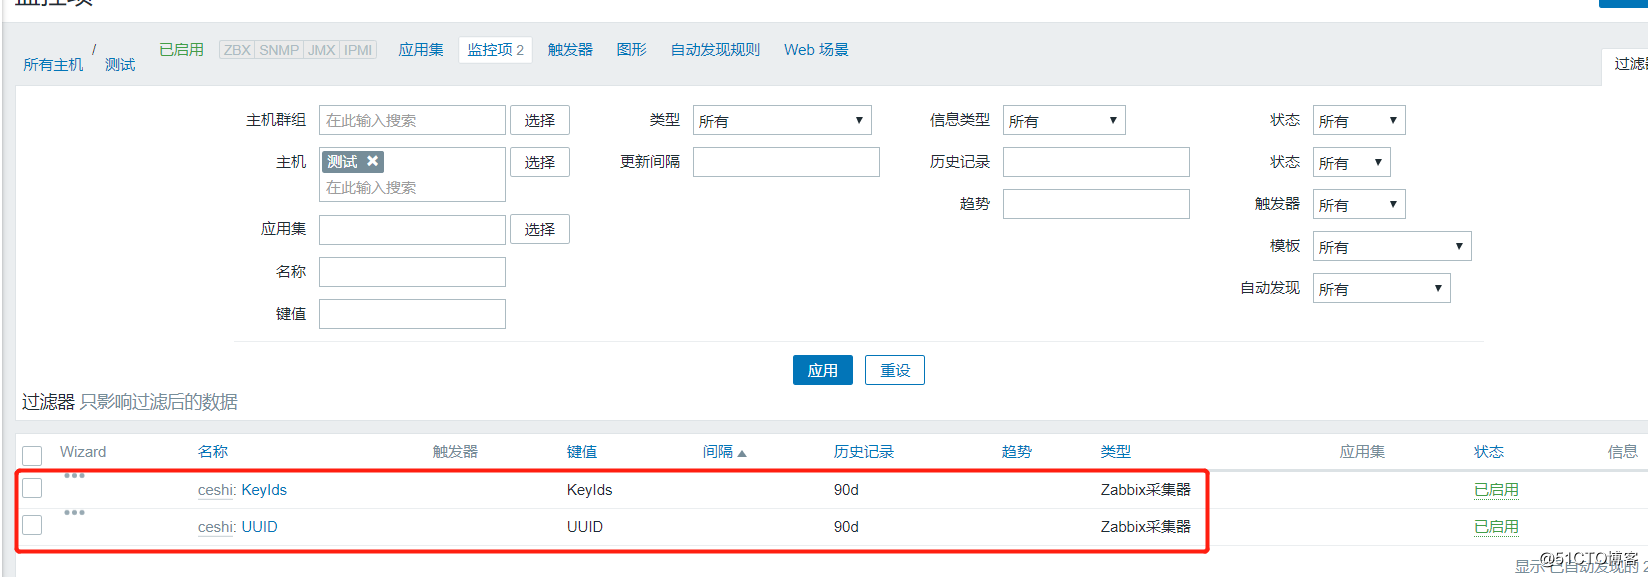Viewport: 1648px width, 577px height.
Task: Toggle 已启用 status of UUID row
Action: [x=1496, y=527]
